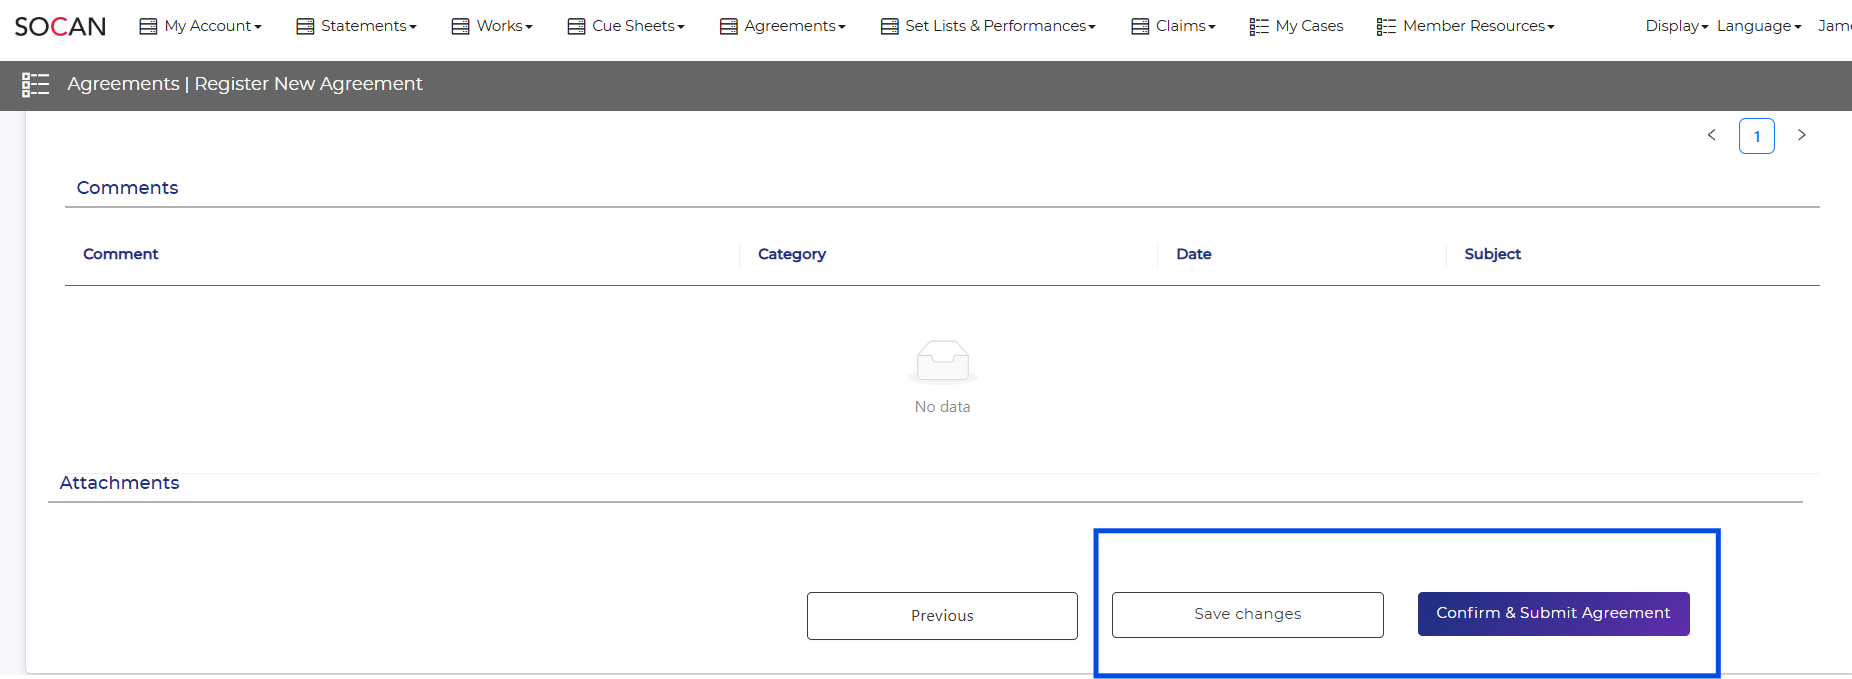Click the Agreements page header list icon
Image resolution: width=1852 pixels, height=679 pixels.
(x=35, y=85)
